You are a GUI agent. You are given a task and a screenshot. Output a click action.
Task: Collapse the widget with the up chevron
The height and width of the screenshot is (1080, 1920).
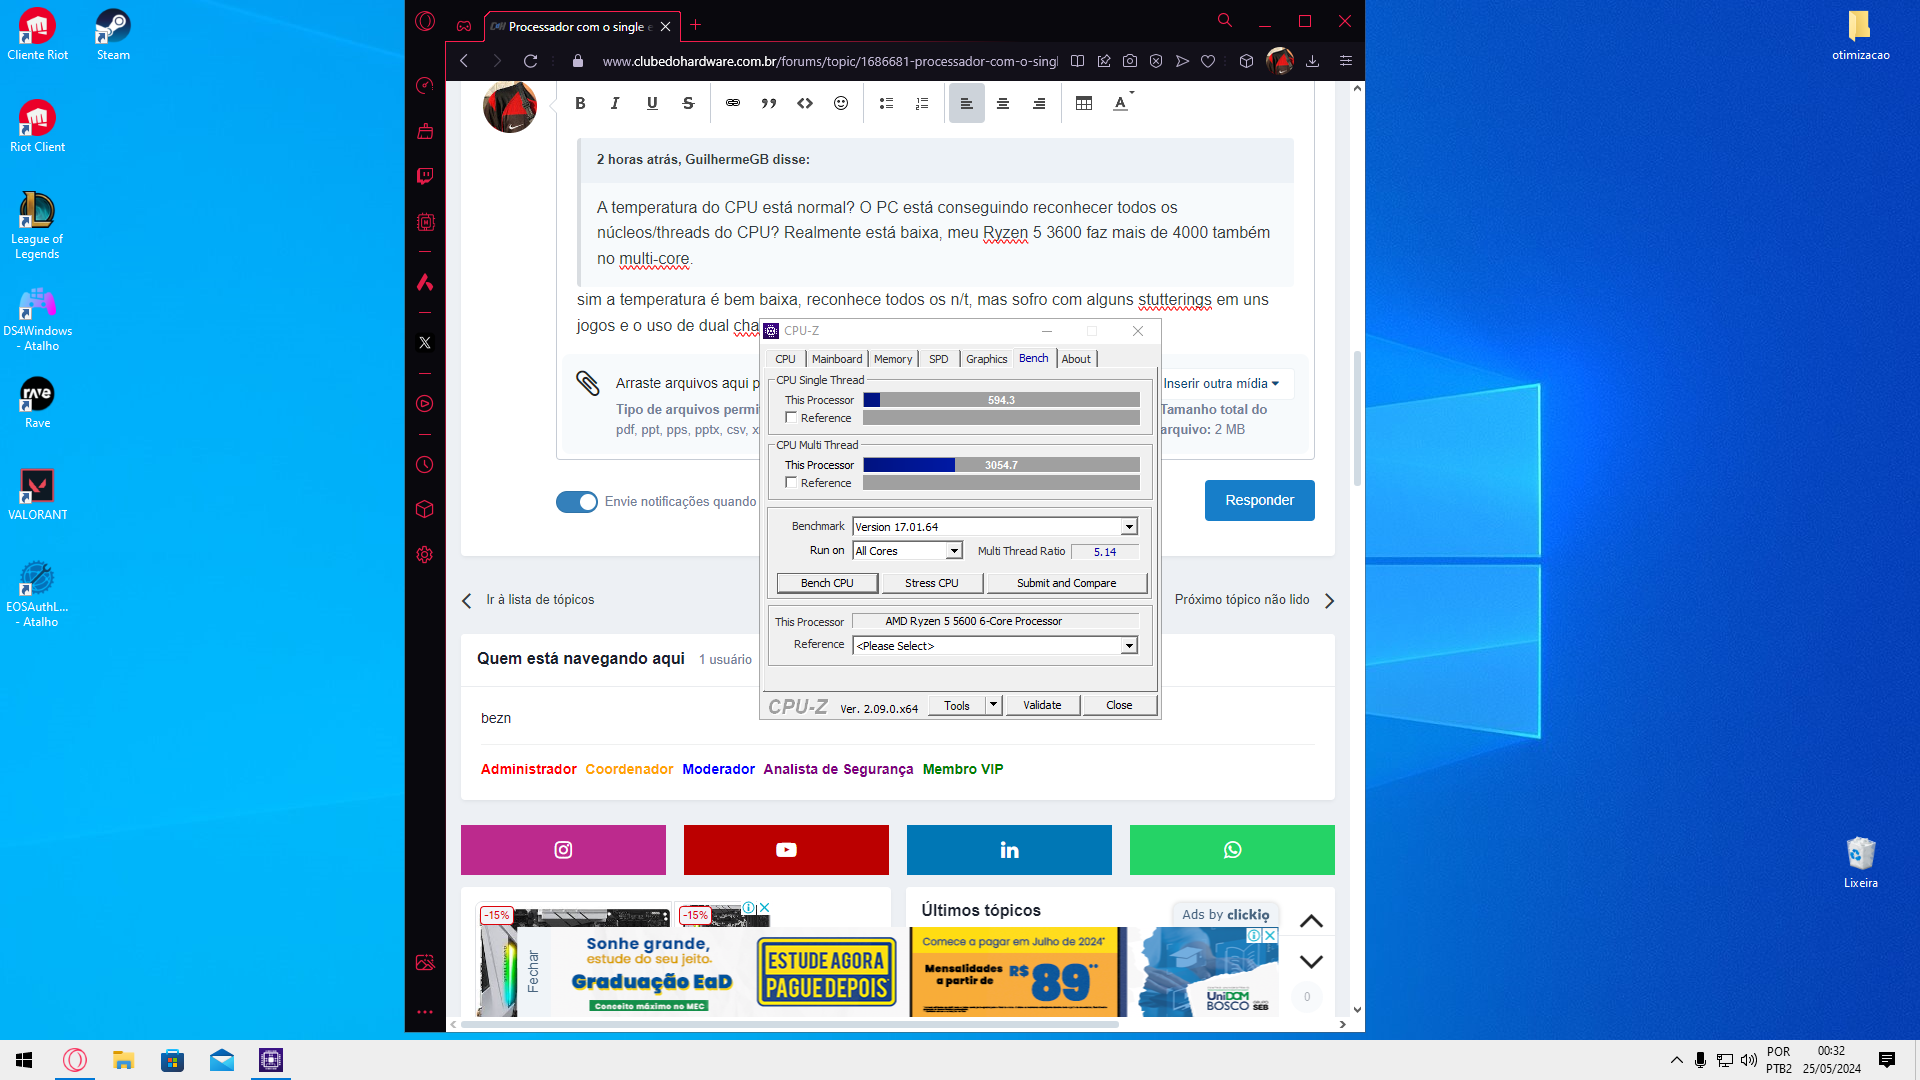pyautogui.click(x=1311, y=921)
